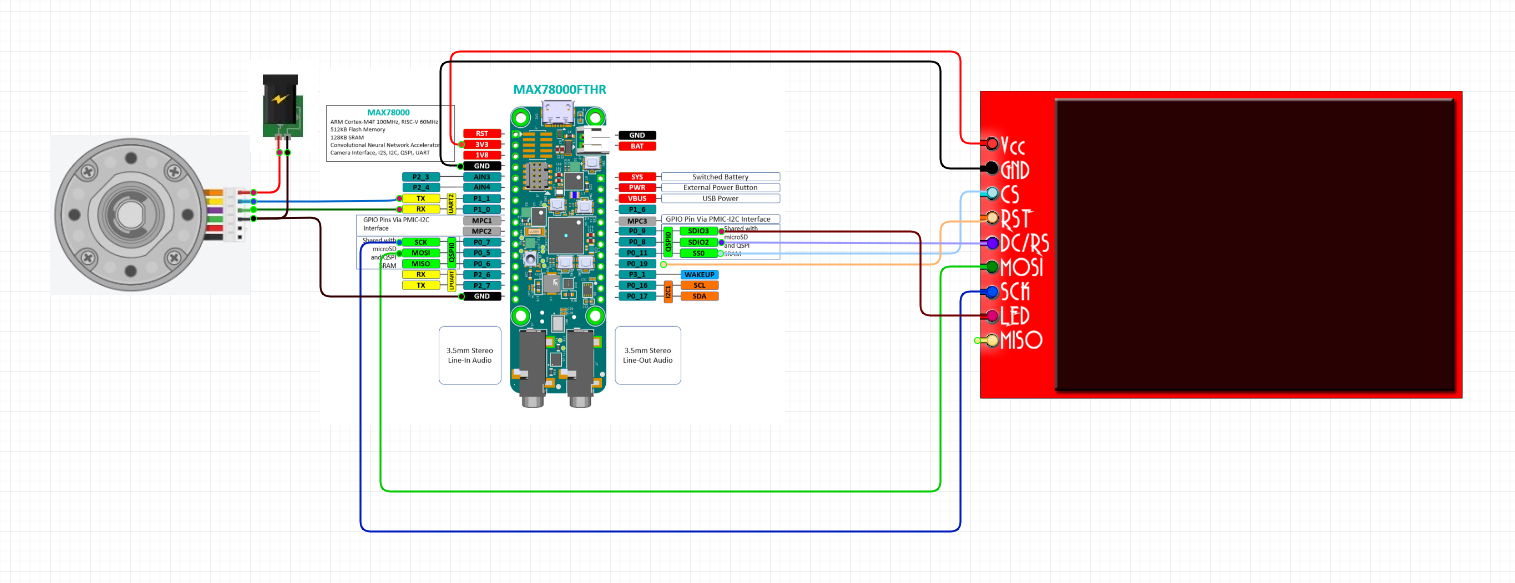Select the MPC3 pin label
The image size is (1515, 583).
click(x=637, y=220)
